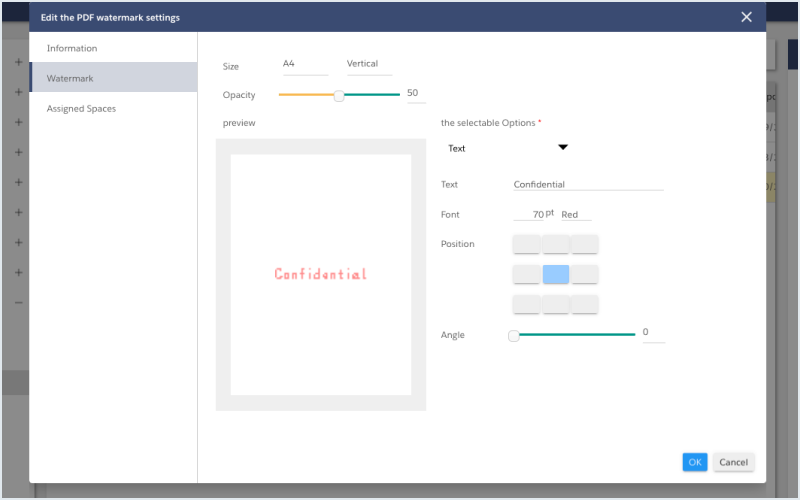
Task: Set watermark position to middle-left
Action: click(x=526, y=274)
